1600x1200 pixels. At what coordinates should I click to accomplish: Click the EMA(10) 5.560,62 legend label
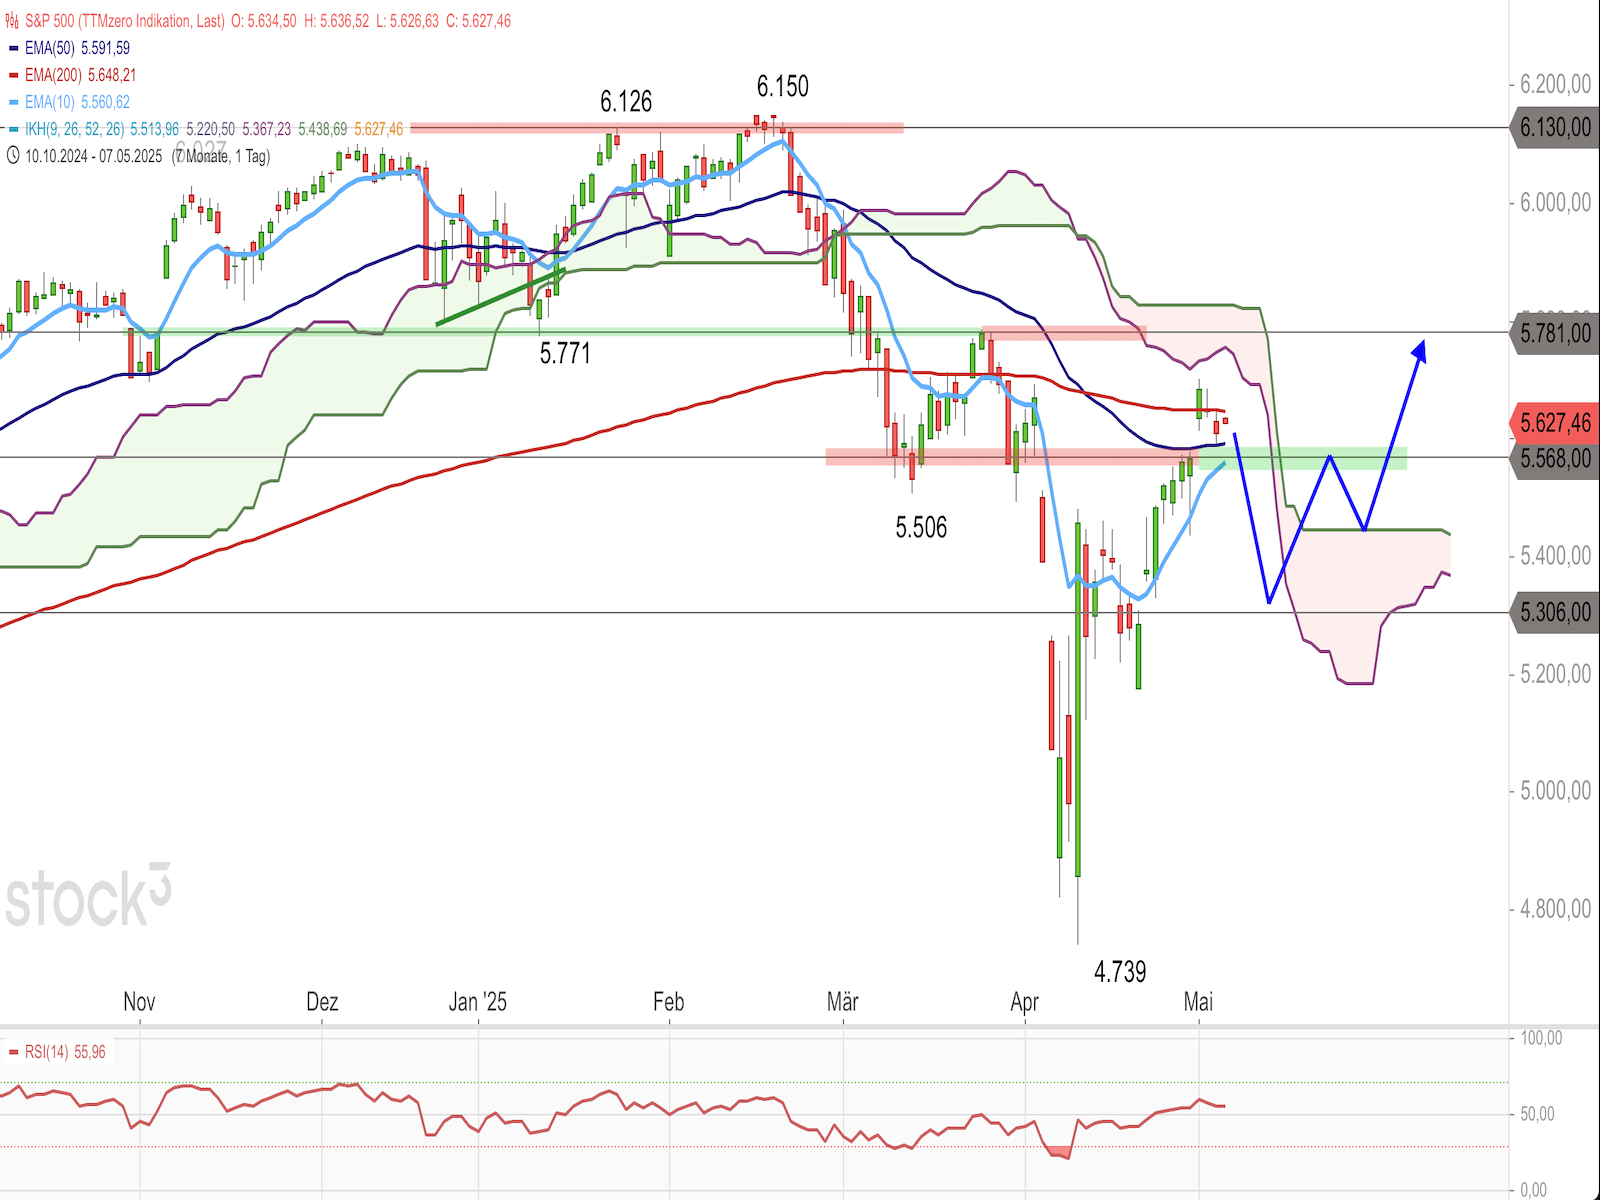coord(78,102)
